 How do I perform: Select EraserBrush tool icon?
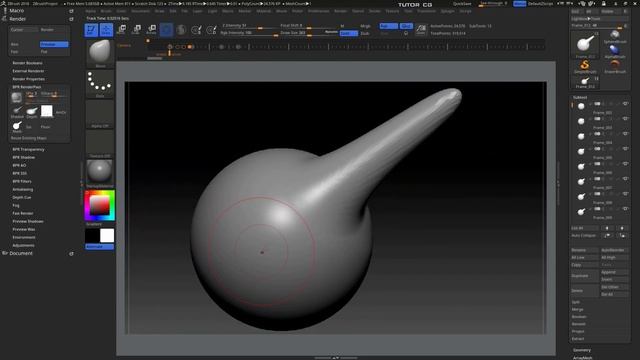coord(615,66)
